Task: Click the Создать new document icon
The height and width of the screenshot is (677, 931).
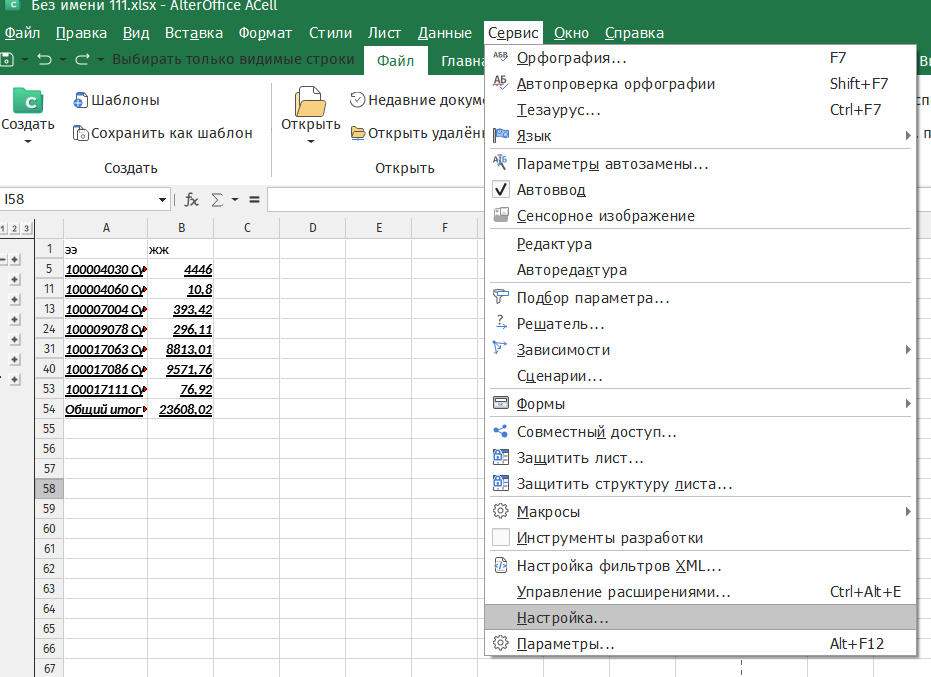Action: click(28, 103)
